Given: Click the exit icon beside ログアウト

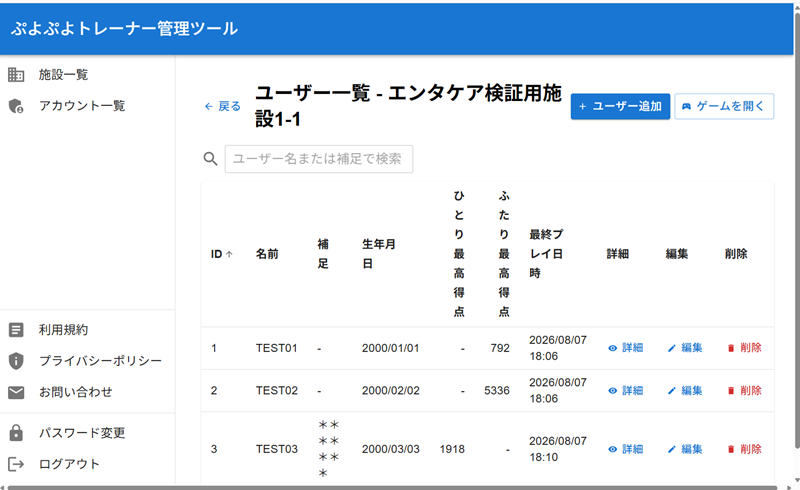Looking at the screenshot, I should (x=16, y=464).
